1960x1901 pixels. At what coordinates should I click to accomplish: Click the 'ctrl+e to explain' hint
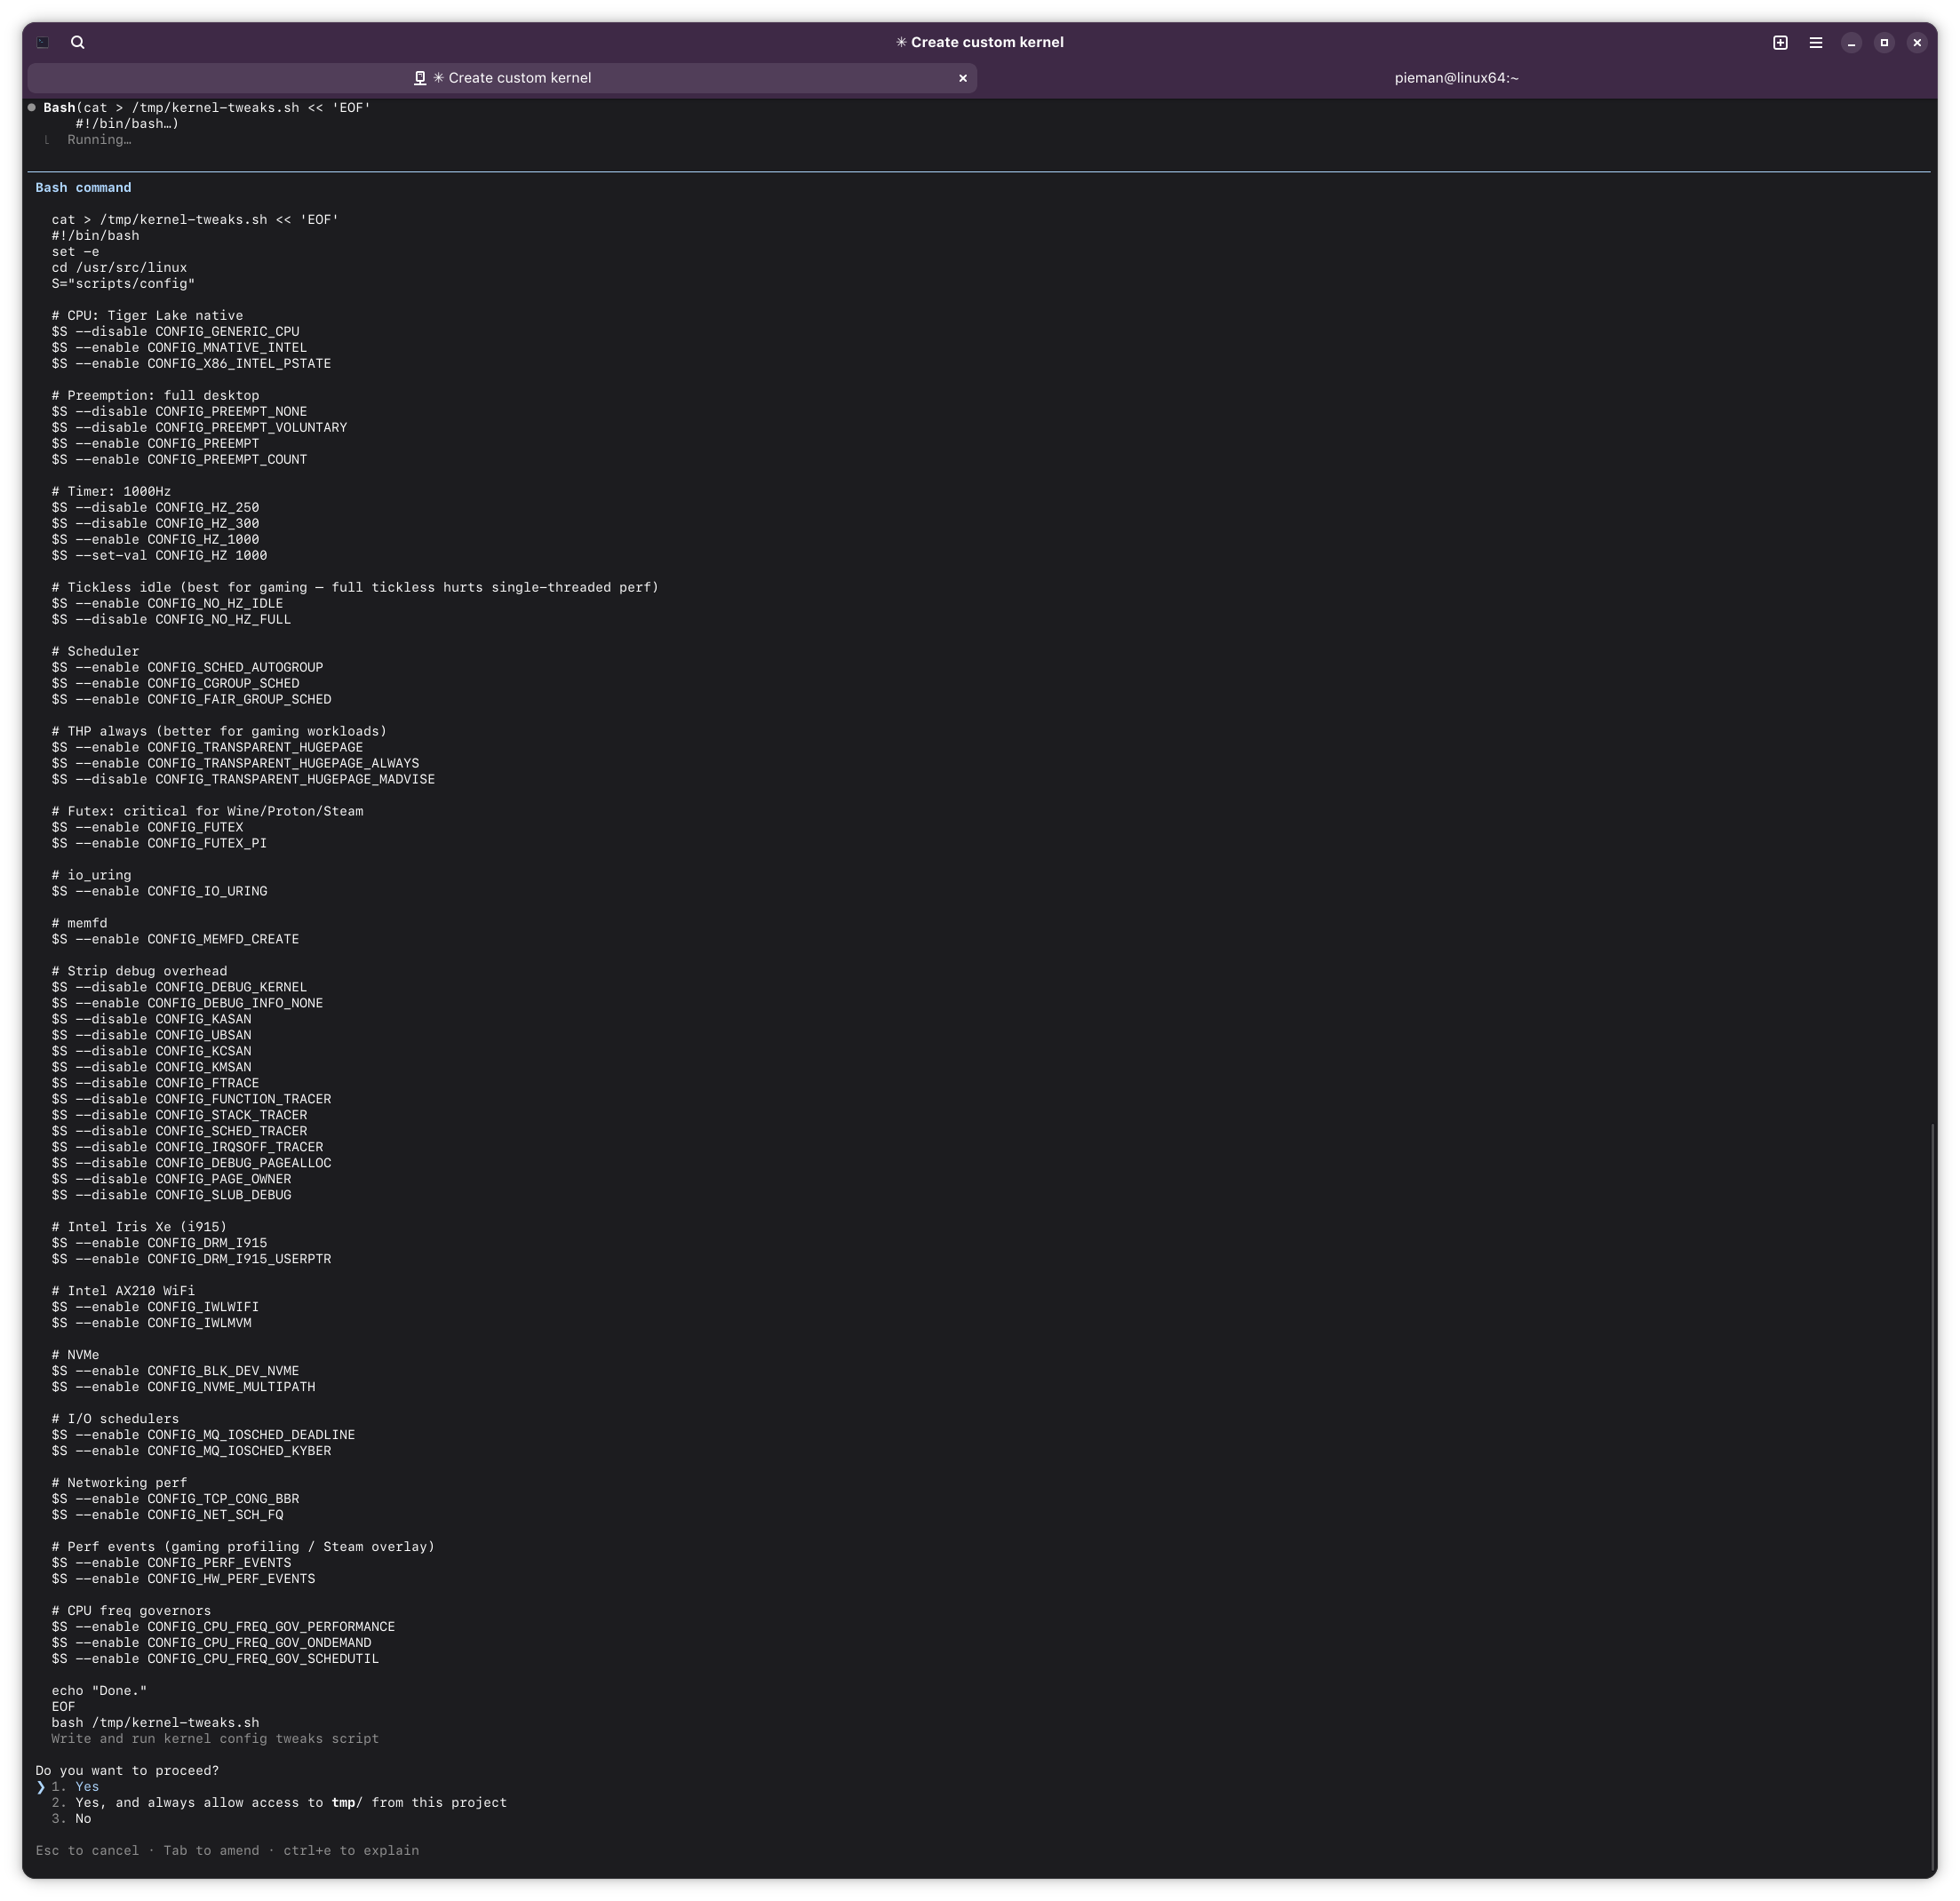point(351,1851)
